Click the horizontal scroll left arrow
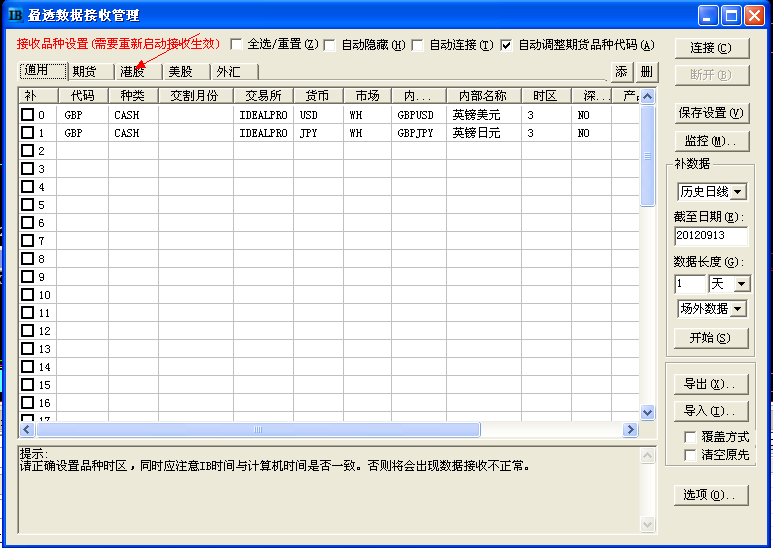Image resolution: width=773 pixels, height=548 pixels. [27, 430]
